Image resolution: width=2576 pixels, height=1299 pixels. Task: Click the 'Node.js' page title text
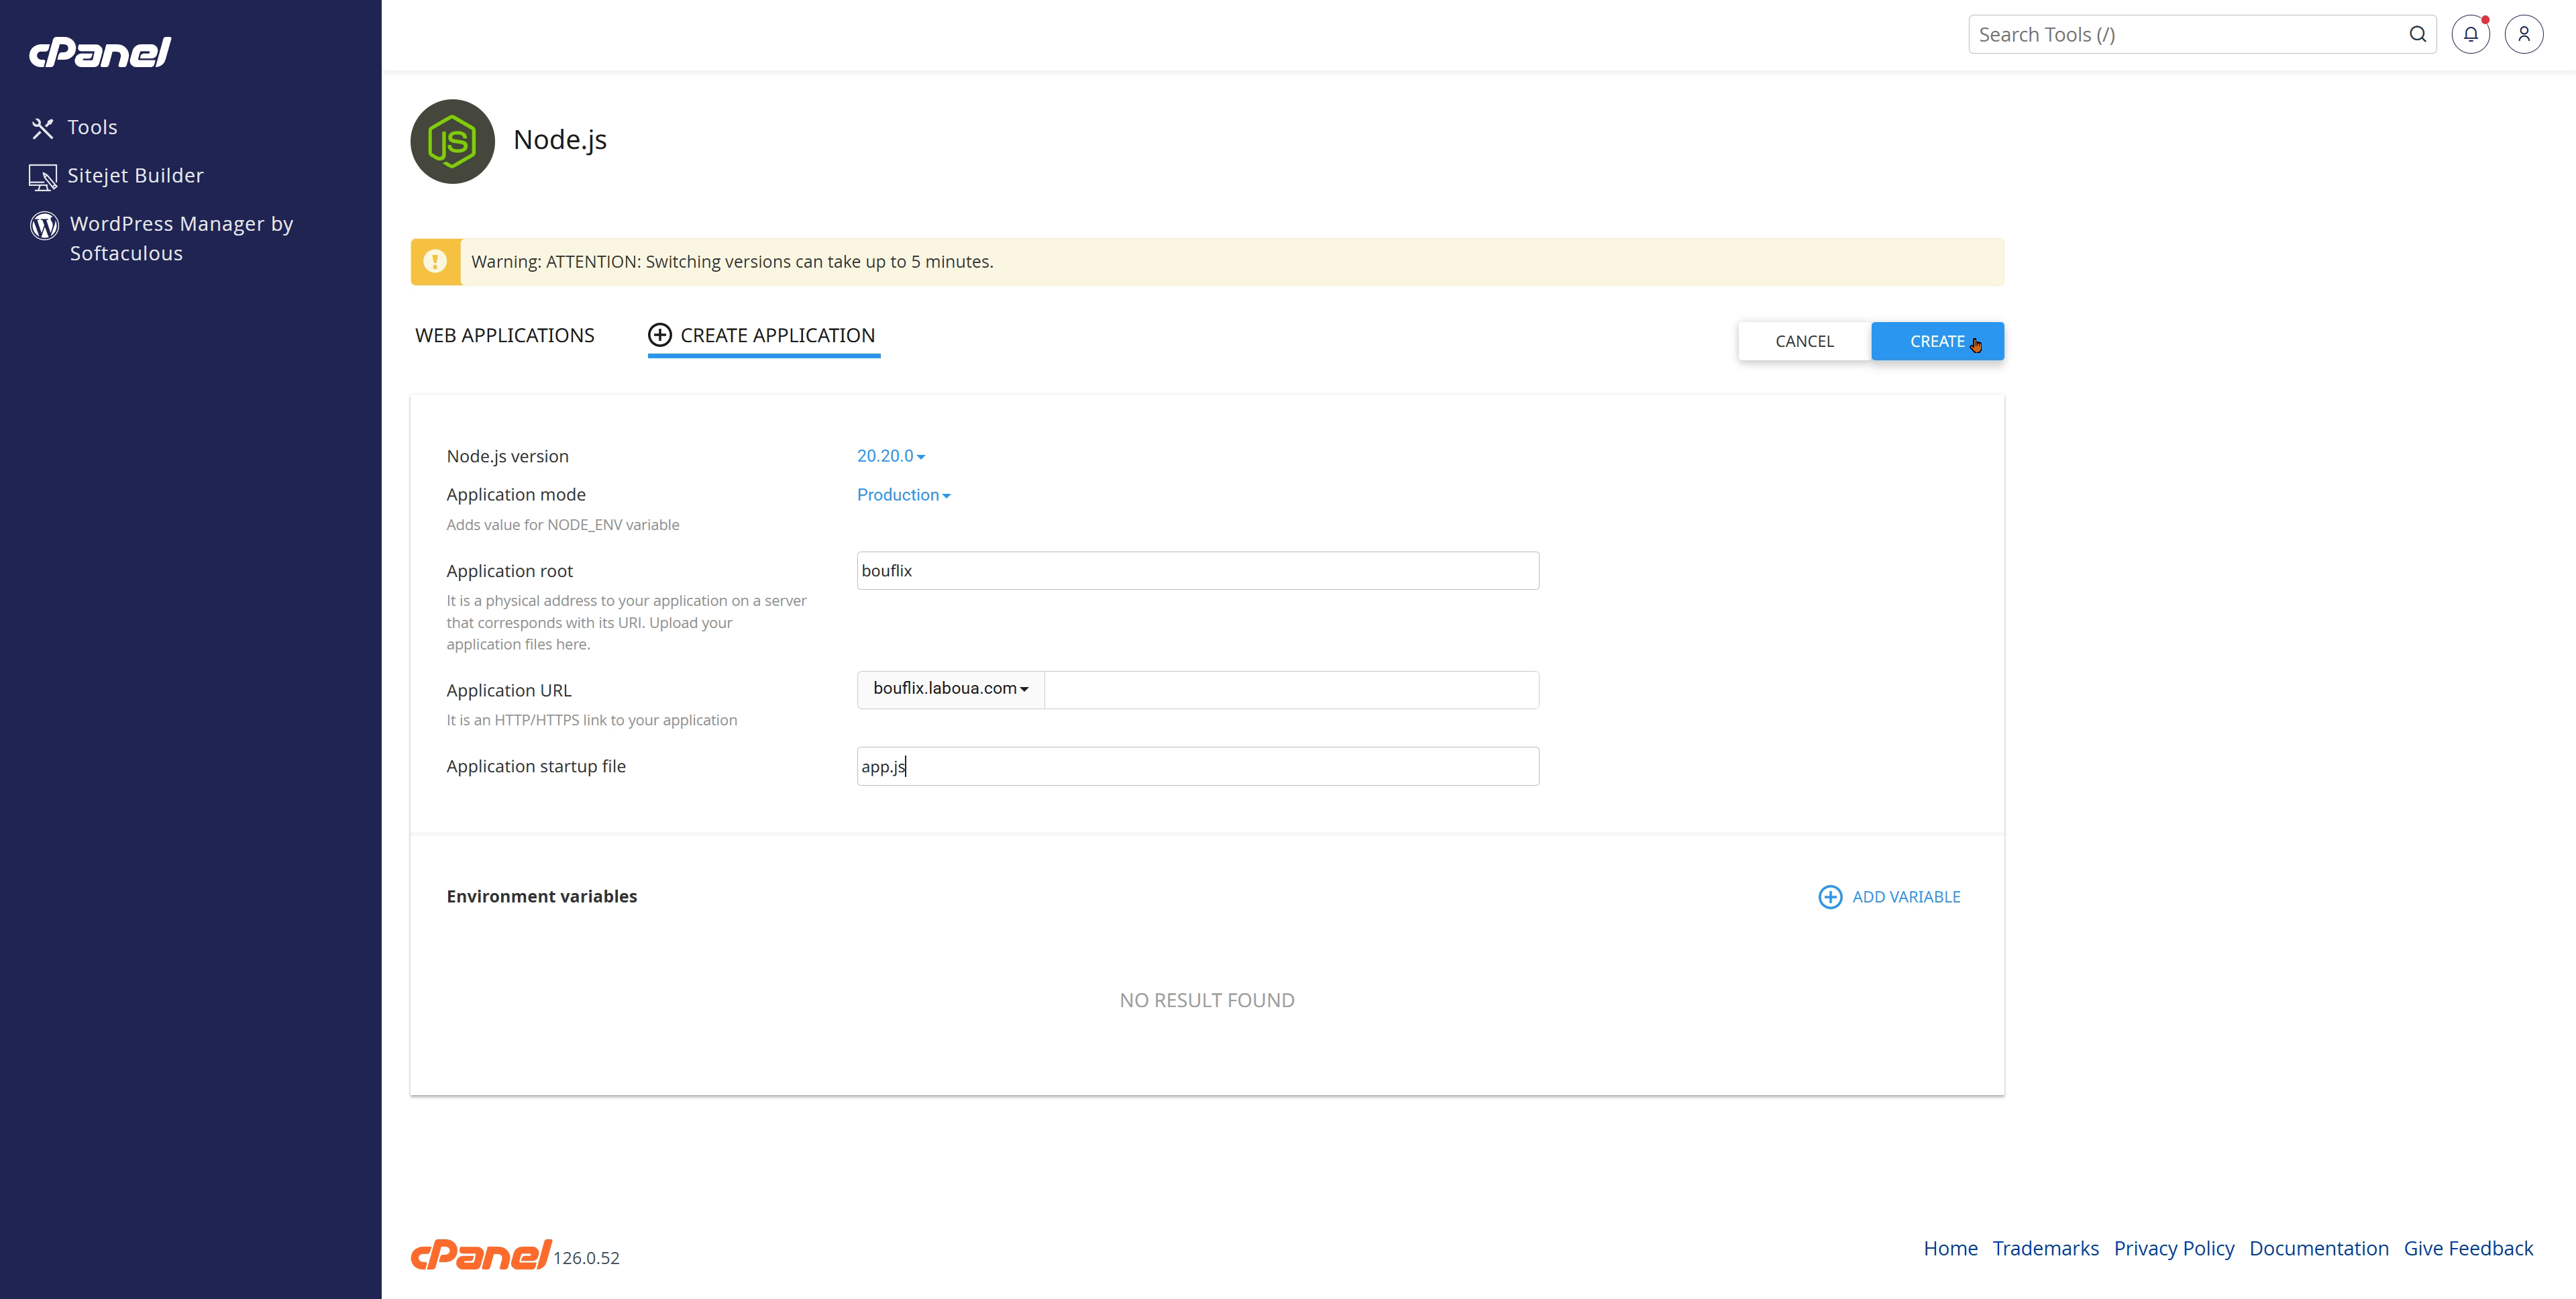(x=560, y=140)
